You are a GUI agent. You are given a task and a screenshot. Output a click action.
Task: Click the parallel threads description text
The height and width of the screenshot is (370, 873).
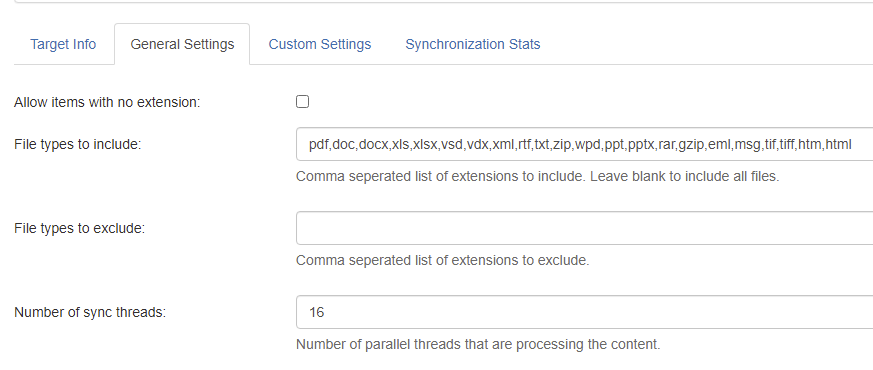click(478, 344)
